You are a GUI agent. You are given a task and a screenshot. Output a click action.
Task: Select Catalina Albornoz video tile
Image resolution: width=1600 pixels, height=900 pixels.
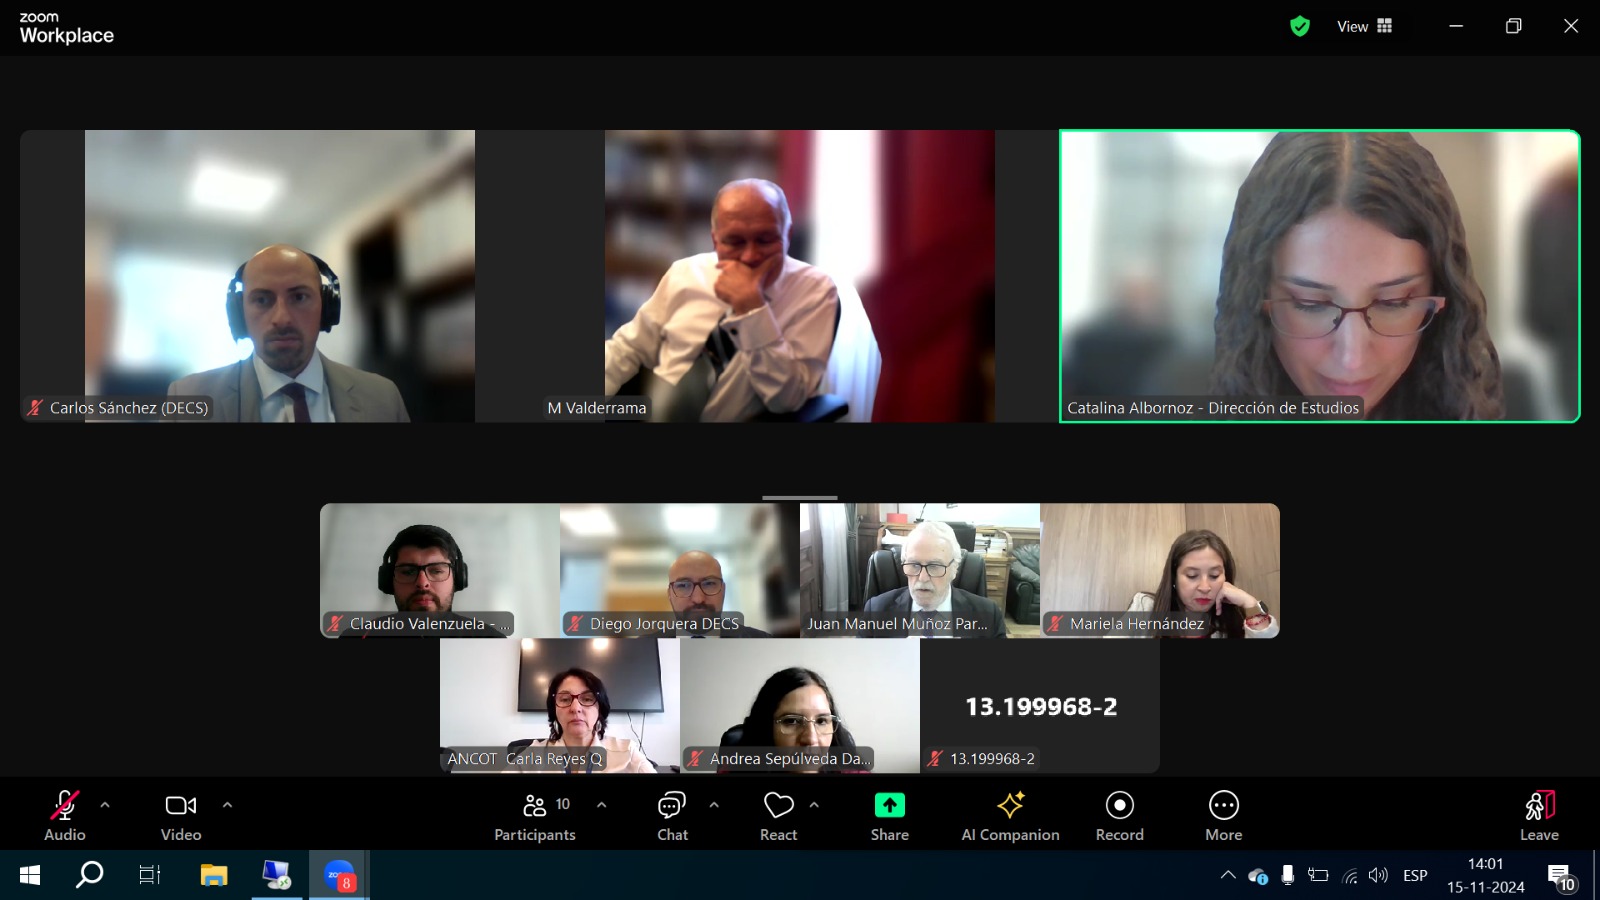1320,276
